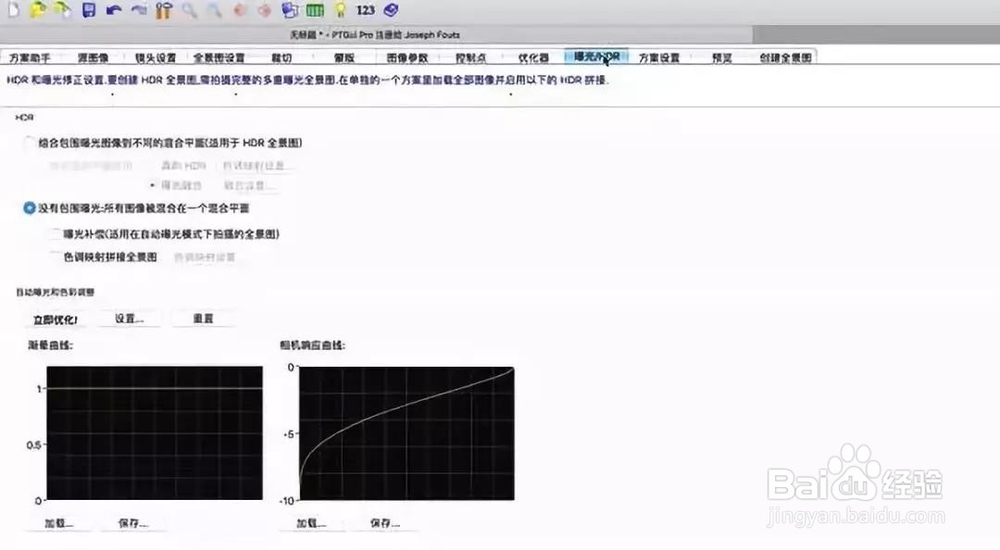
Task: Open project using yellow folder icon
Action: point(38,10)
